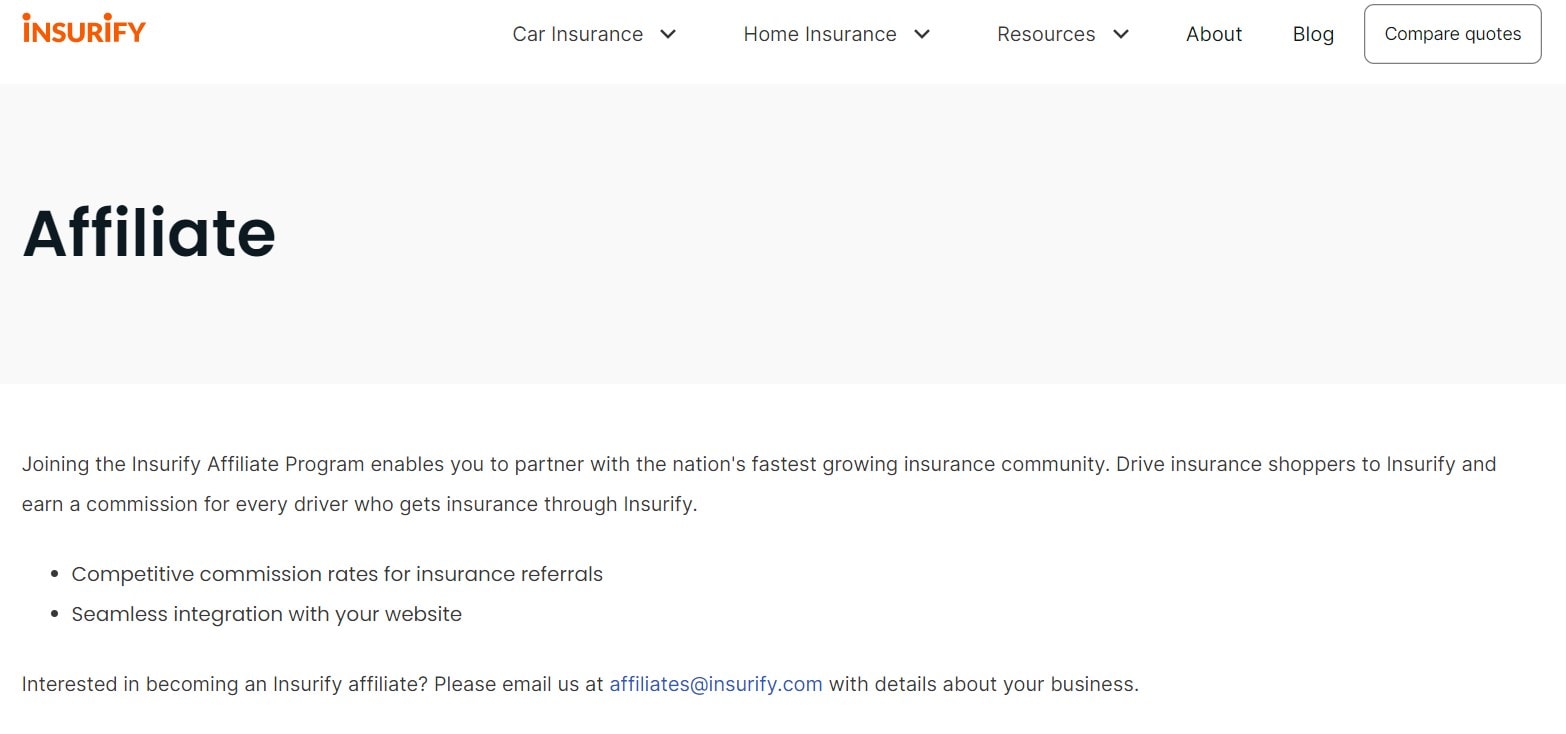Click the Insurify logo
This screenshot has height=734, width=1566.
(x=84, y=29)
